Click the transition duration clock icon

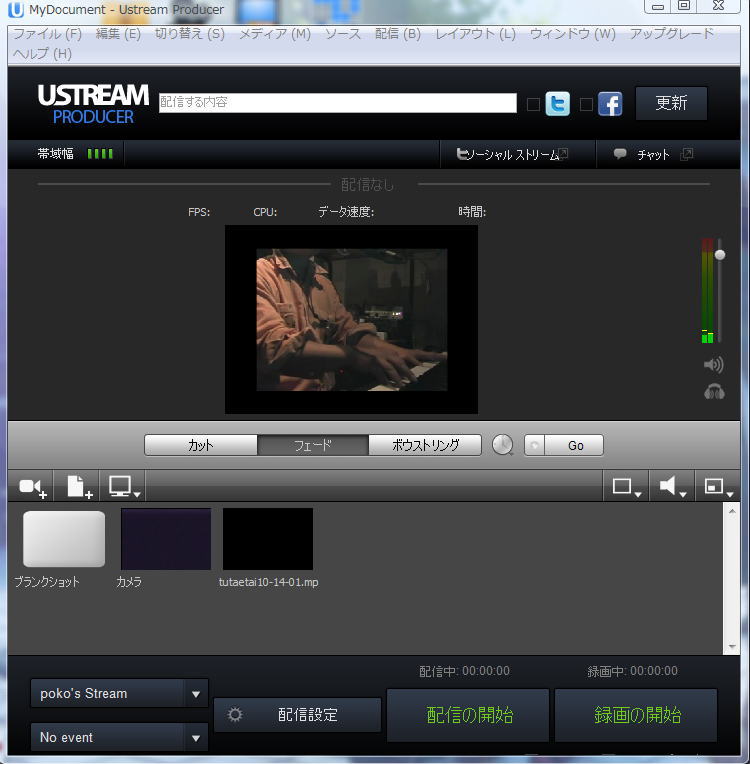coord(502,445)
